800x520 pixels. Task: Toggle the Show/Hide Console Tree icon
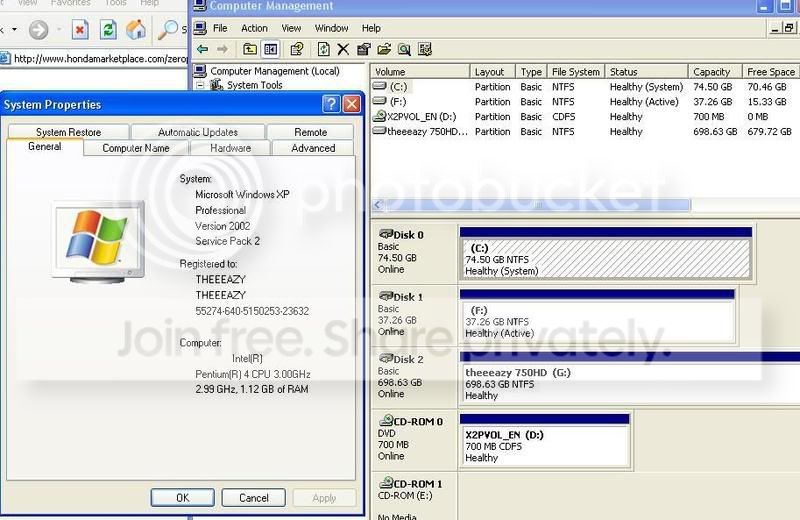click(270, 49)
